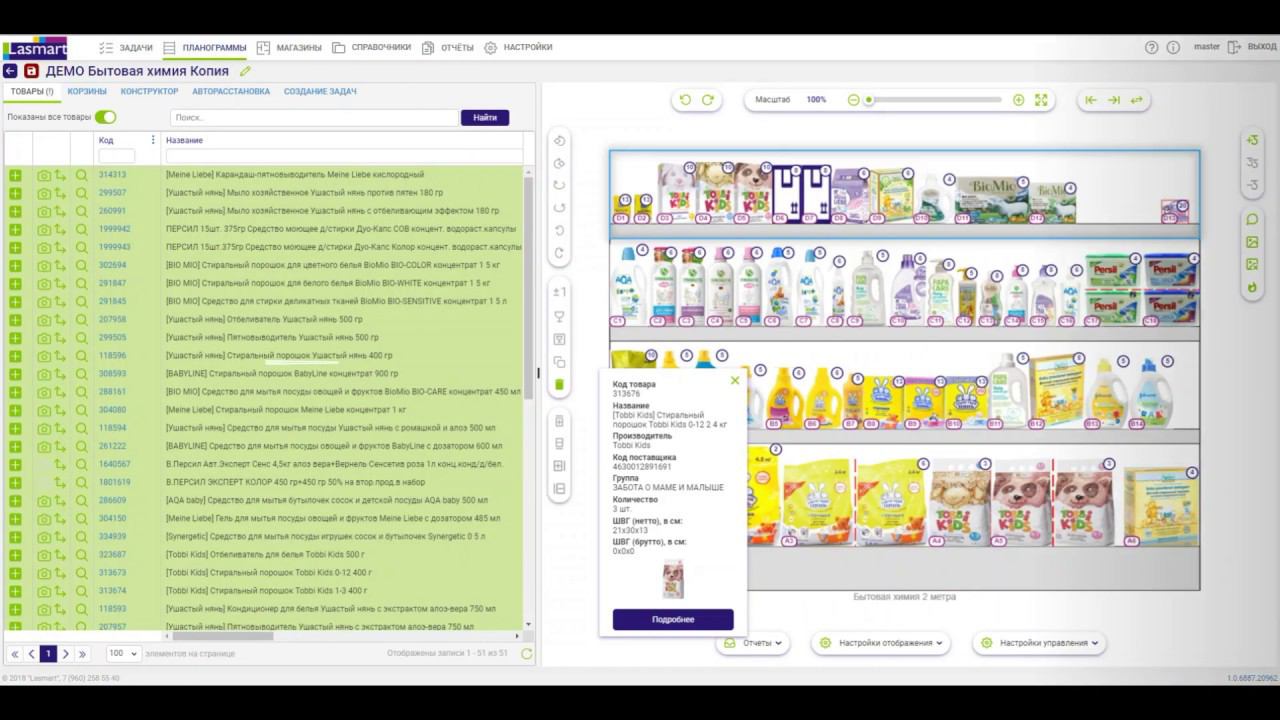Screen dimensions: 1280x720
Task: Open the ОТЧЁТЫ menu in the top bar
Action: coord(447,47)
